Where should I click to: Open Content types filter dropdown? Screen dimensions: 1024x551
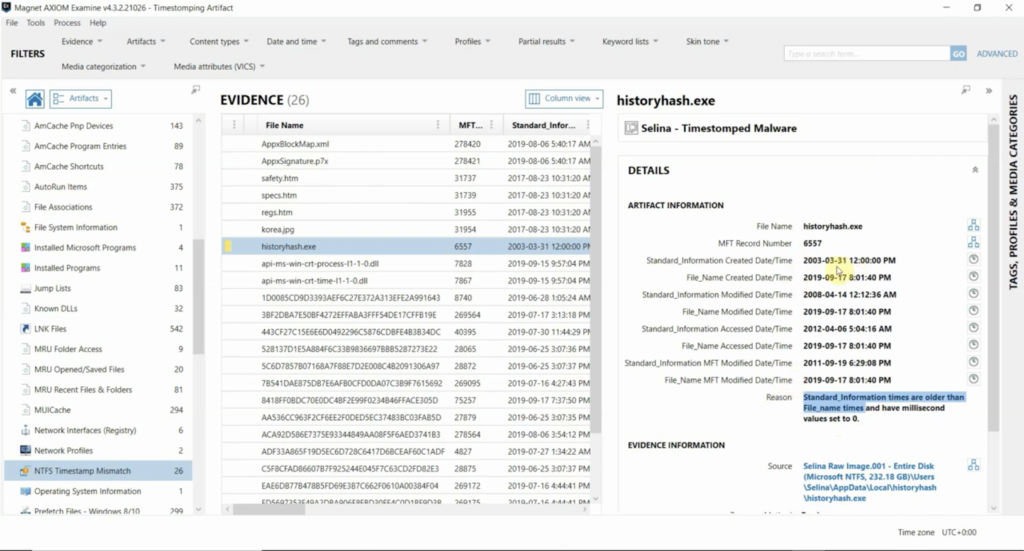click(219, 41)
